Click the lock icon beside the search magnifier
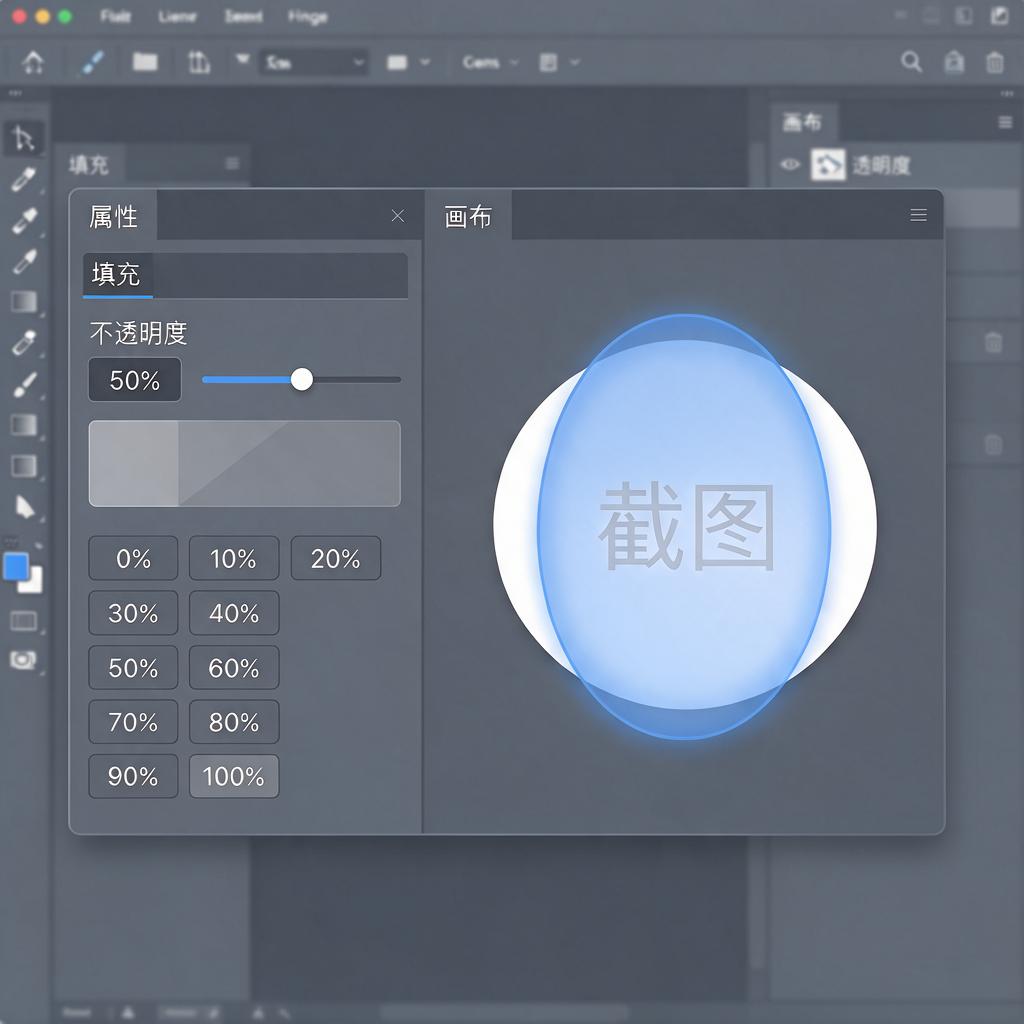The image size is (1024, 1024). point(954,62)
